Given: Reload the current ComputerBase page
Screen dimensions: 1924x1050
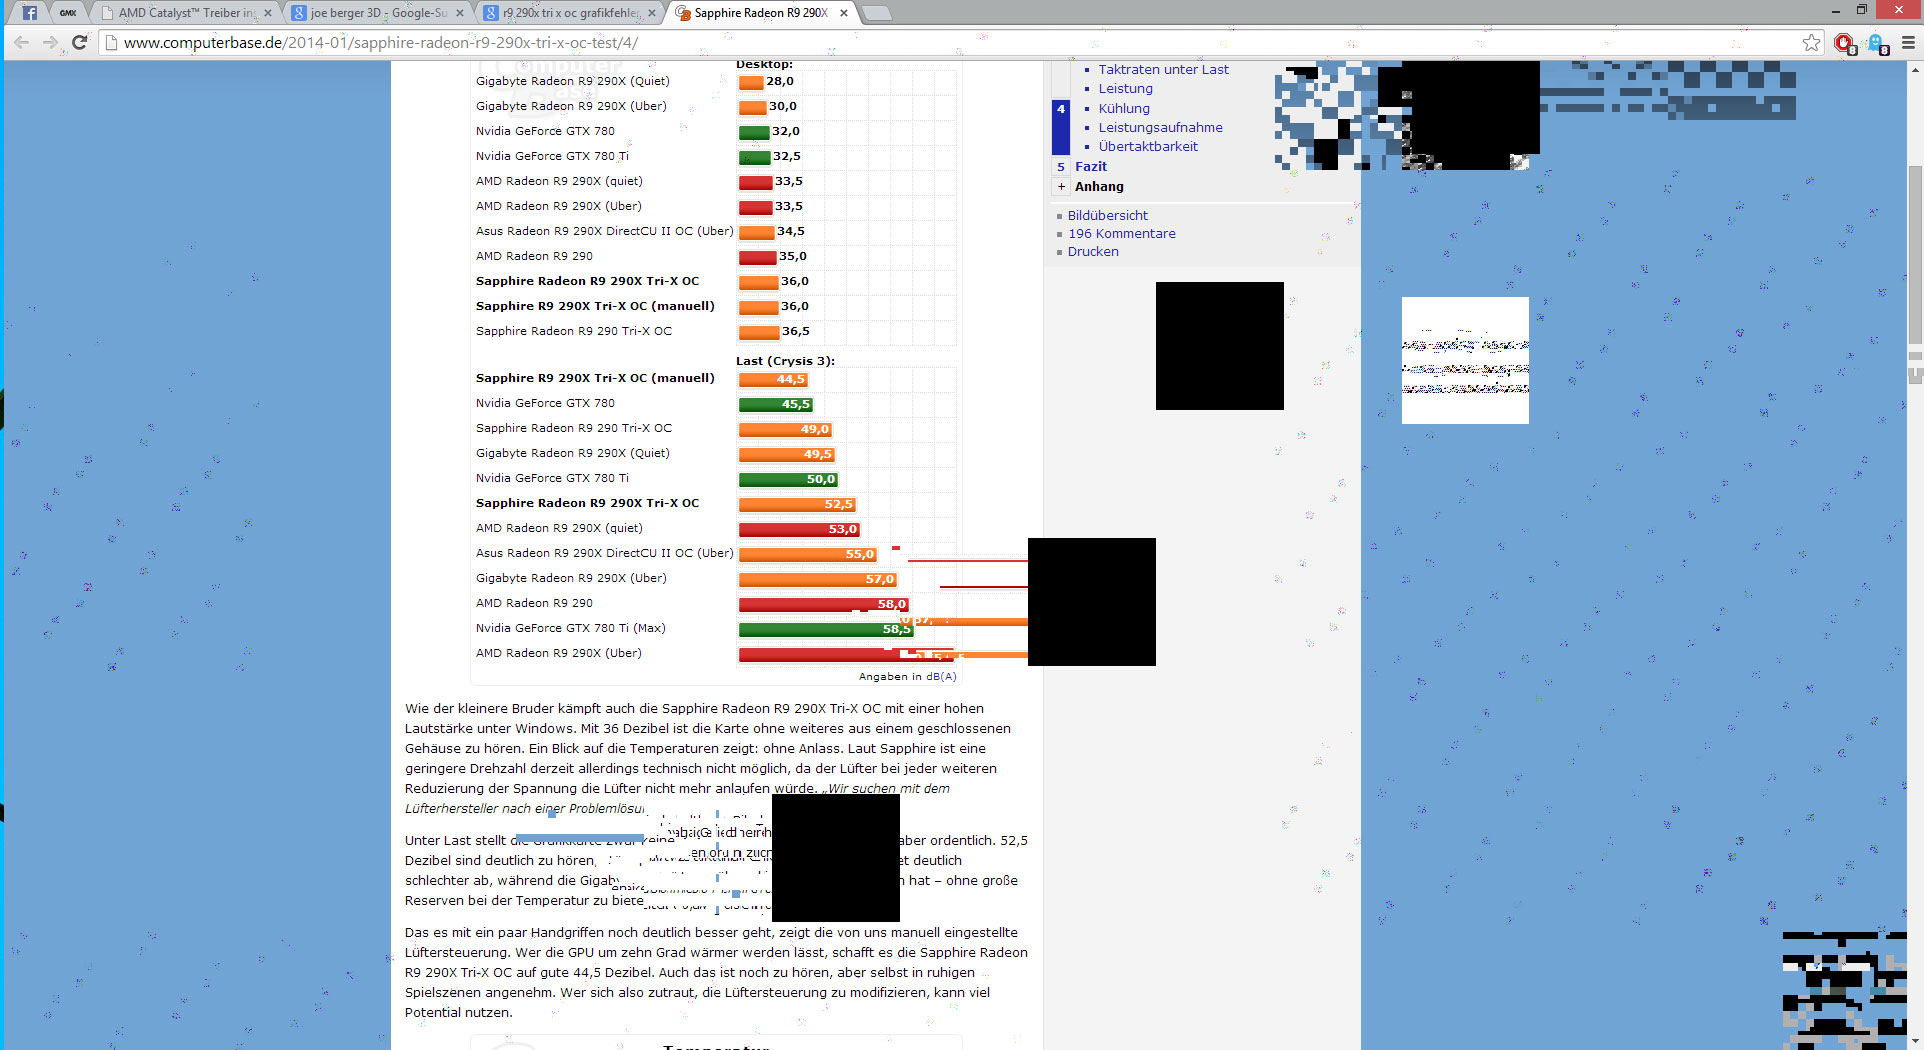Looking at the screenshot, I should click(x=80, y=42).
